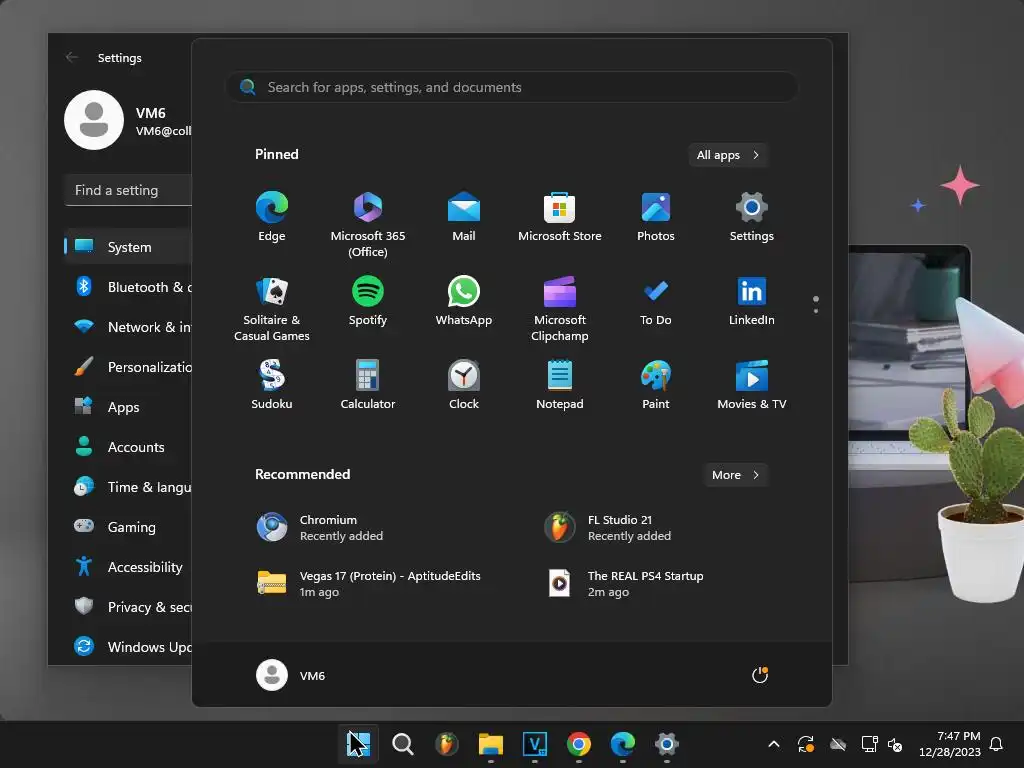Show More recommended items
1024x768 pixels.
pyautogui.click(x=735, y=475)
